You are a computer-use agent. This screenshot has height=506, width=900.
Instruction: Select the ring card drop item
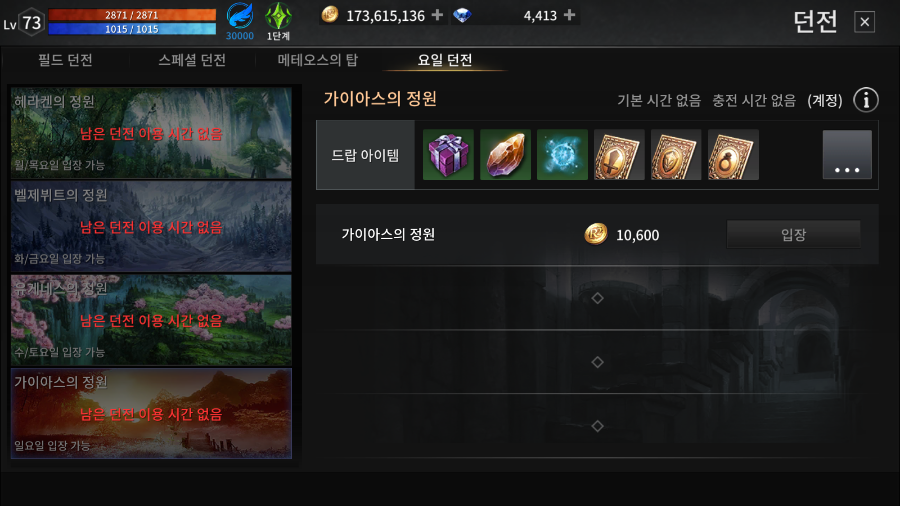coord(733,154)
